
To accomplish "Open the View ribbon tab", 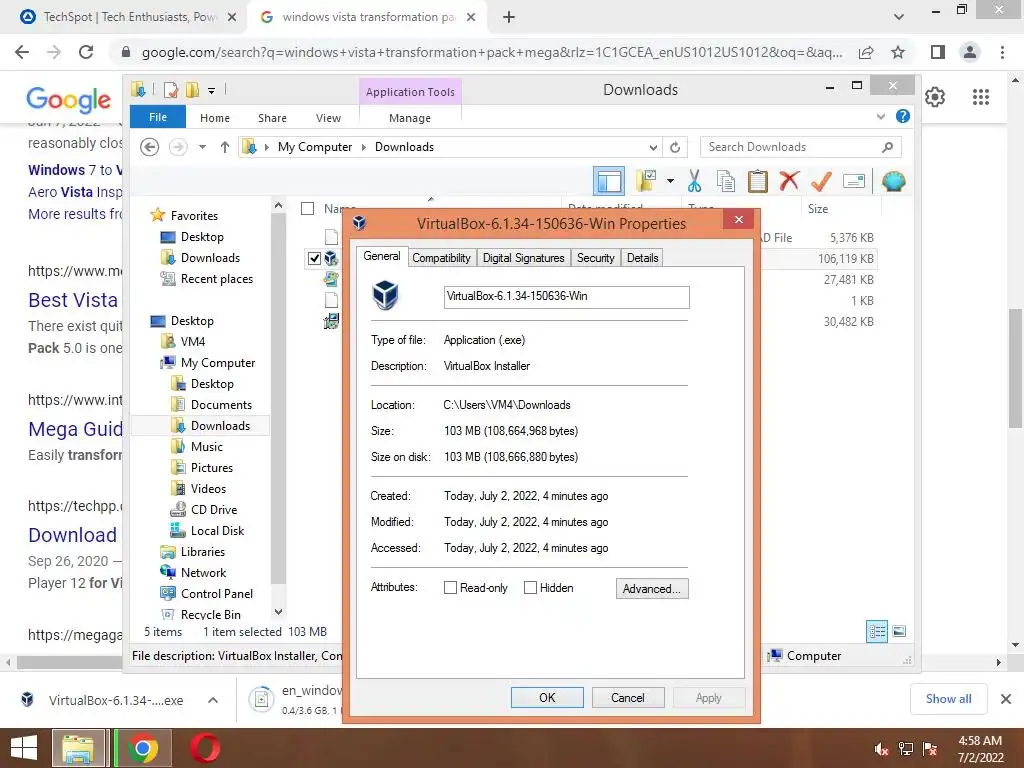I will pos(328,118).
